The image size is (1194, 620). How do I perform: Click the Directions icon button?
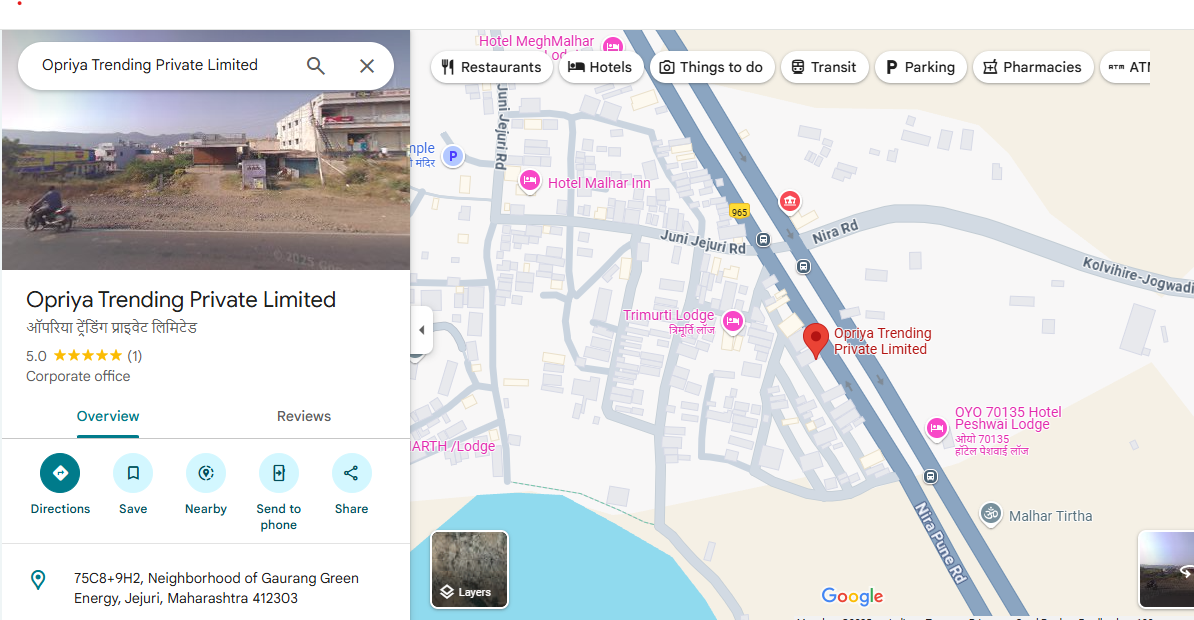60,473
